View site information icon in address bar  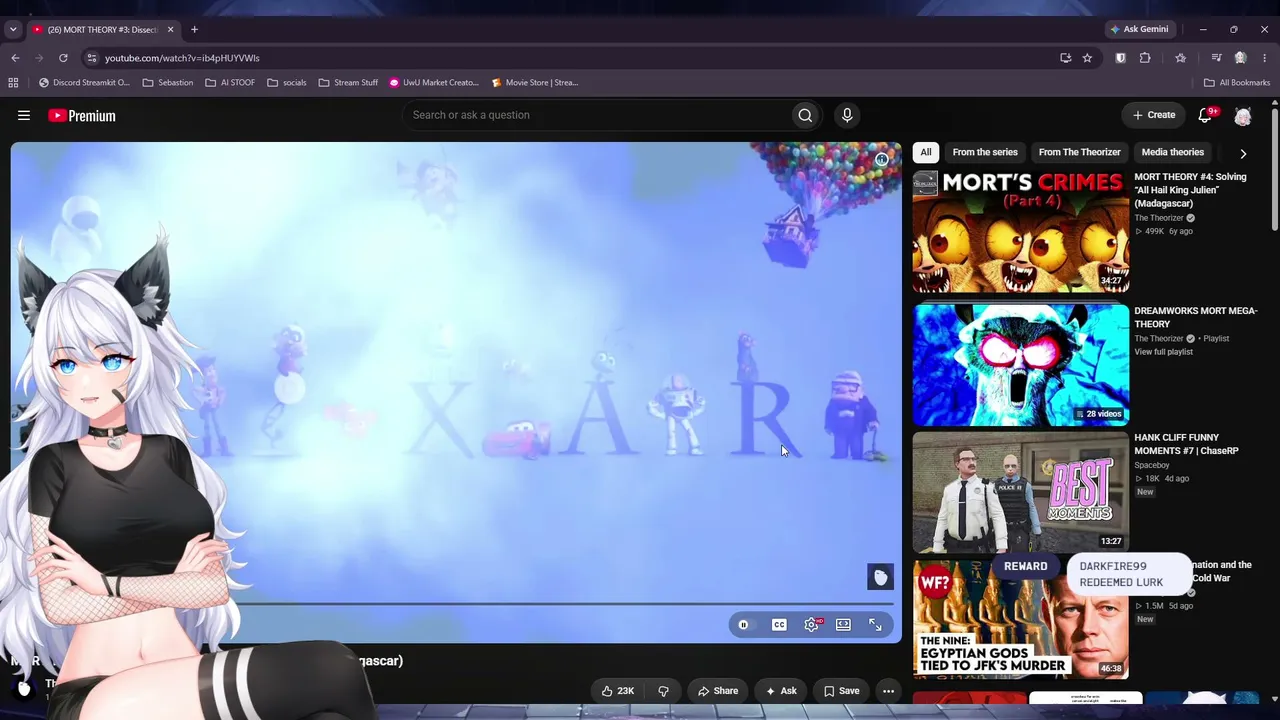[91, 58]
